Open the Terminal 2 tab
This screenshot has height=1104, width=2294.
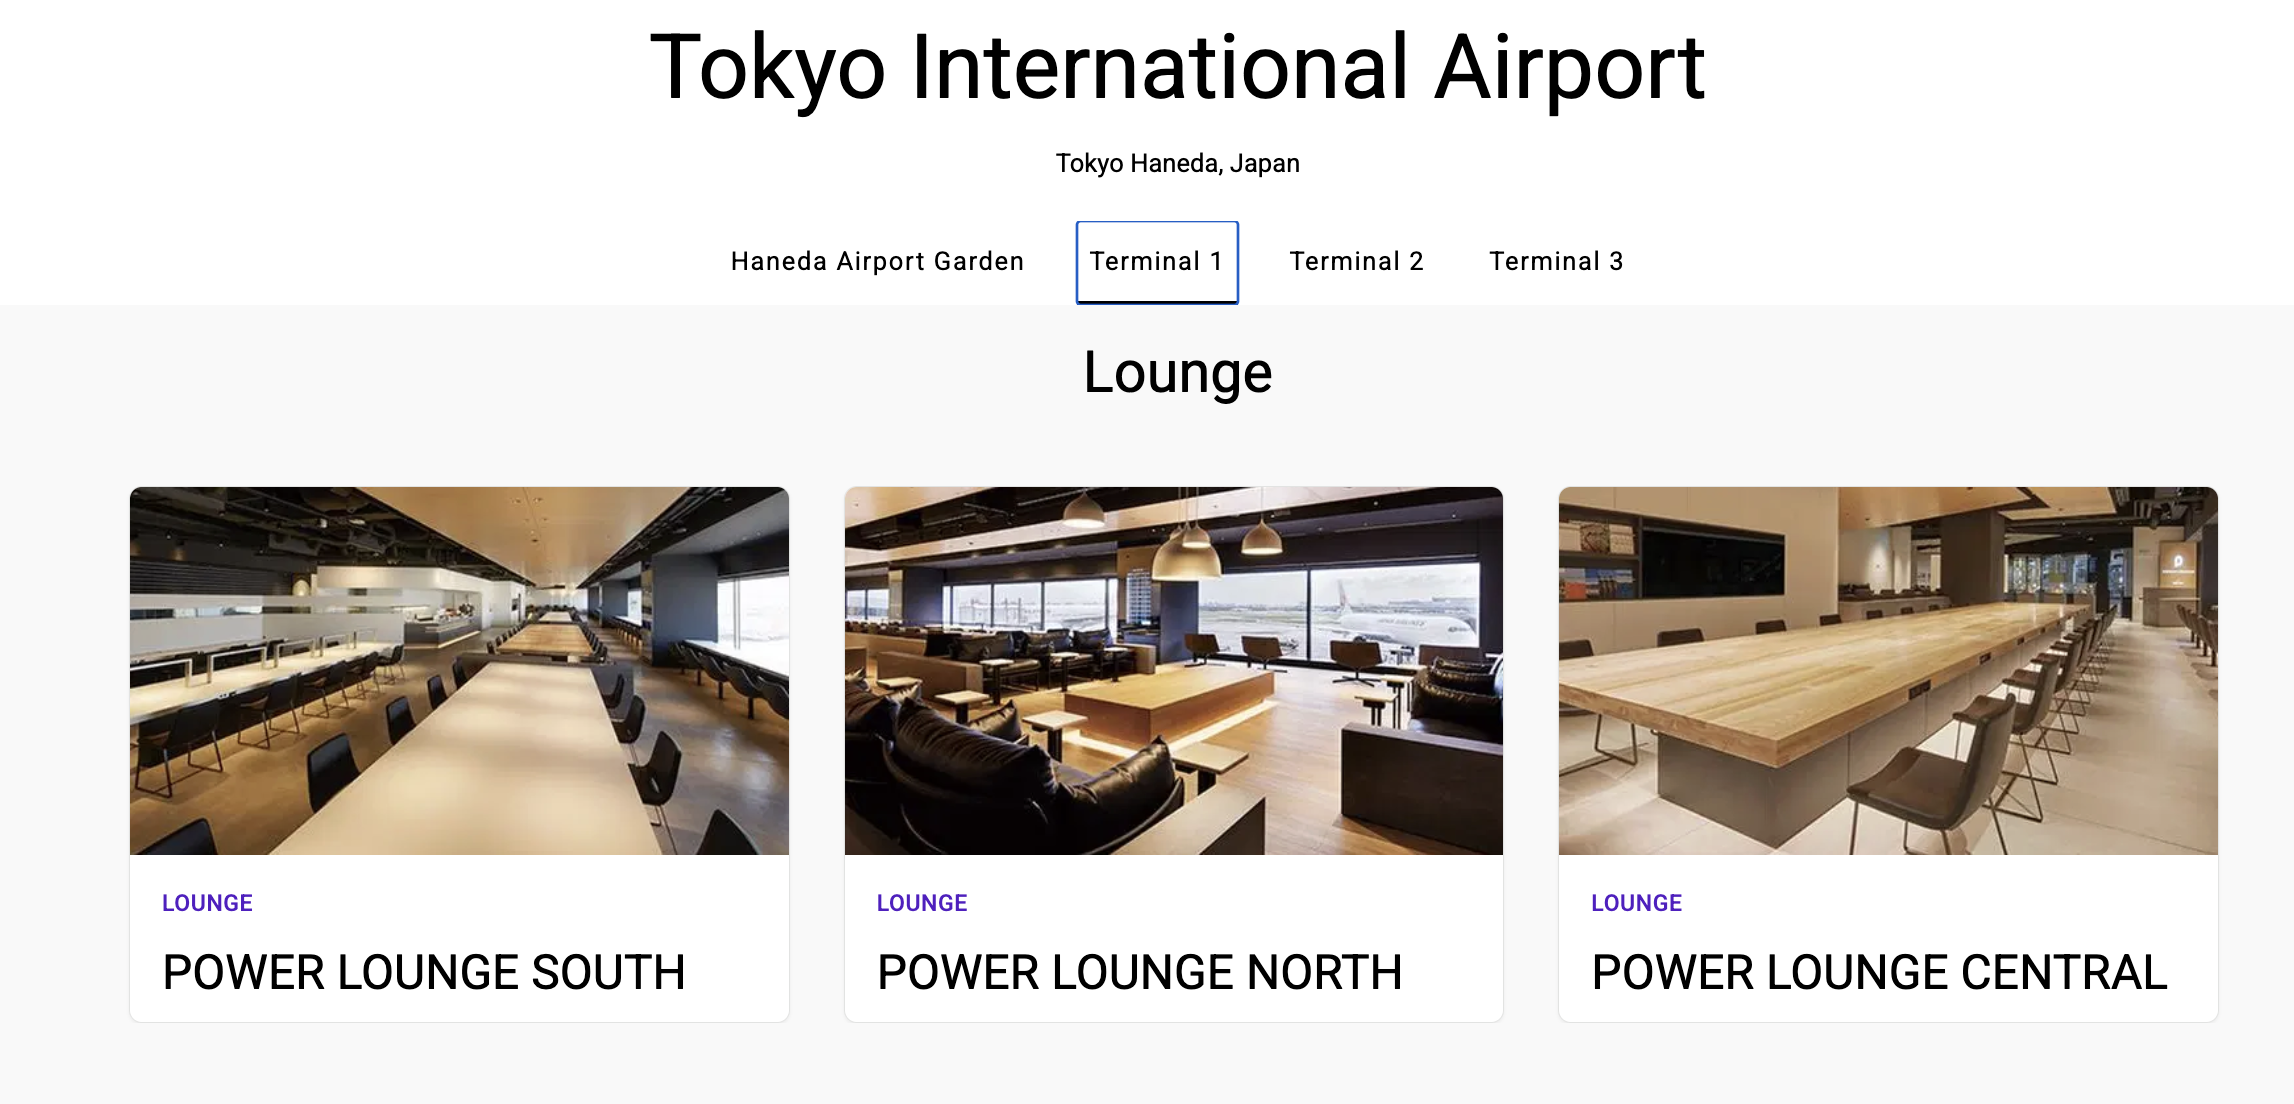(1356, 262)
